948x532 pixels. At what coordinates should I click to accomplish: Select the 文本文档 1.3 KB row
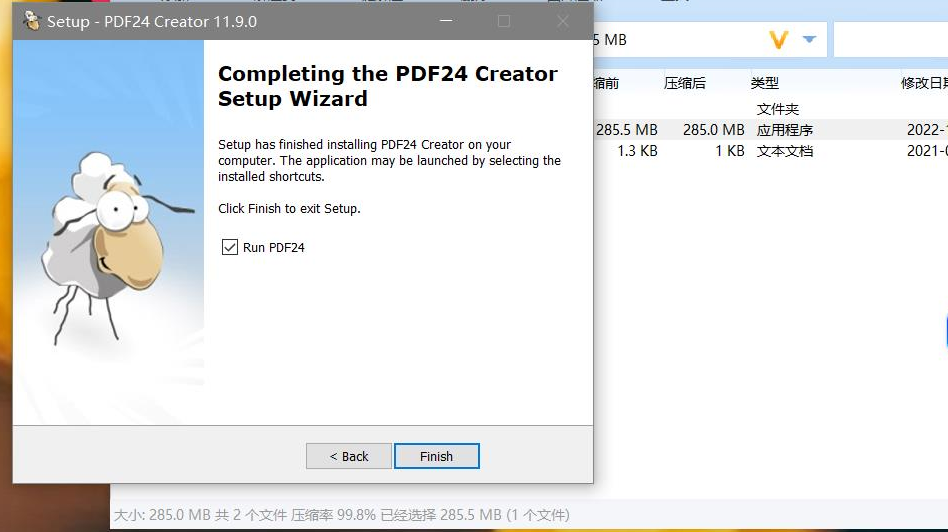pos(771,151)
